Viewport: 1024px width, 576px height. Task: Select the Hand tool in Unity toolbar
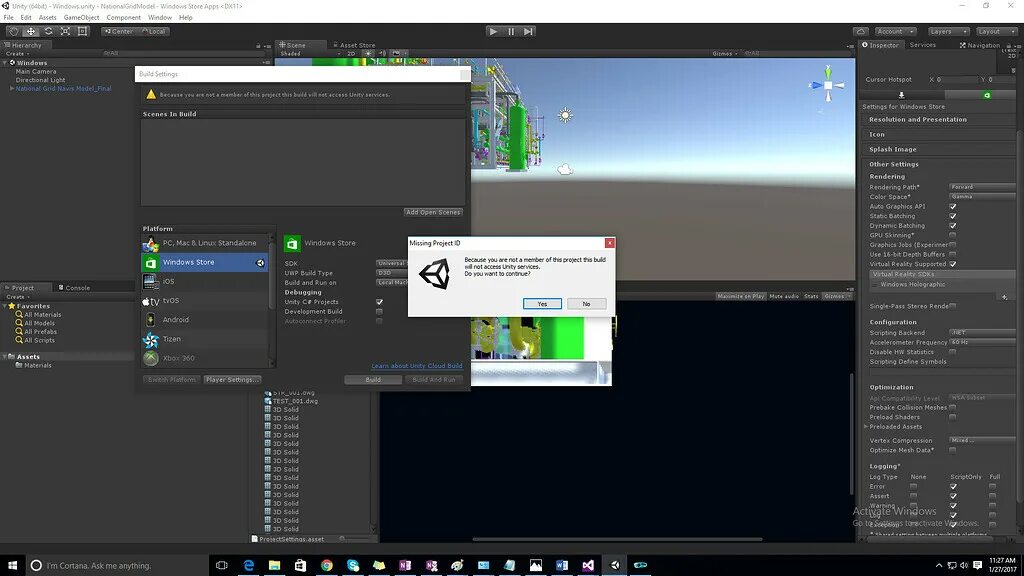[14, 31]
